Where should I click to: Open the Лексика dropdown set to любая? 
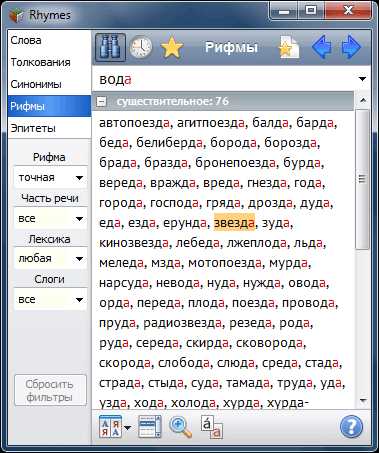pyautogui.click(x=50, y=258)
